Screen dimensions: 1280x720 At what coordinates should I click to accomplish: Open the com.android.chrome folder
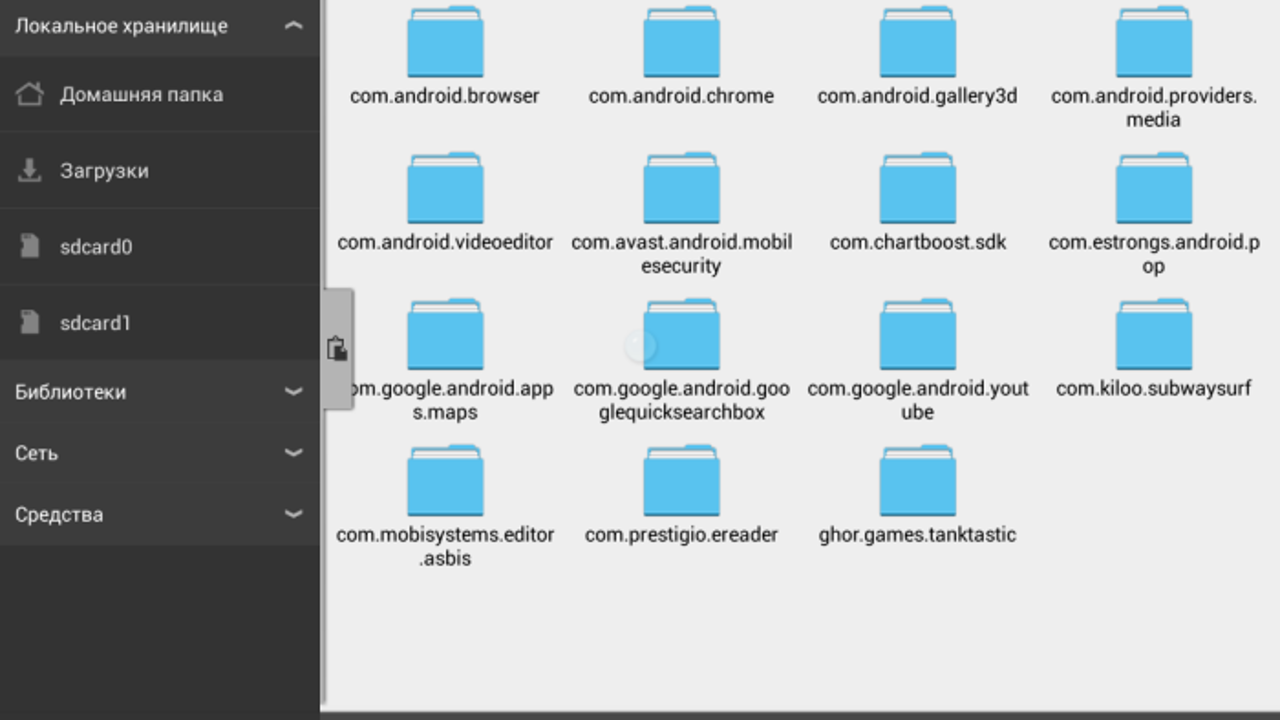pyautogui.click(x=681, y=45)
